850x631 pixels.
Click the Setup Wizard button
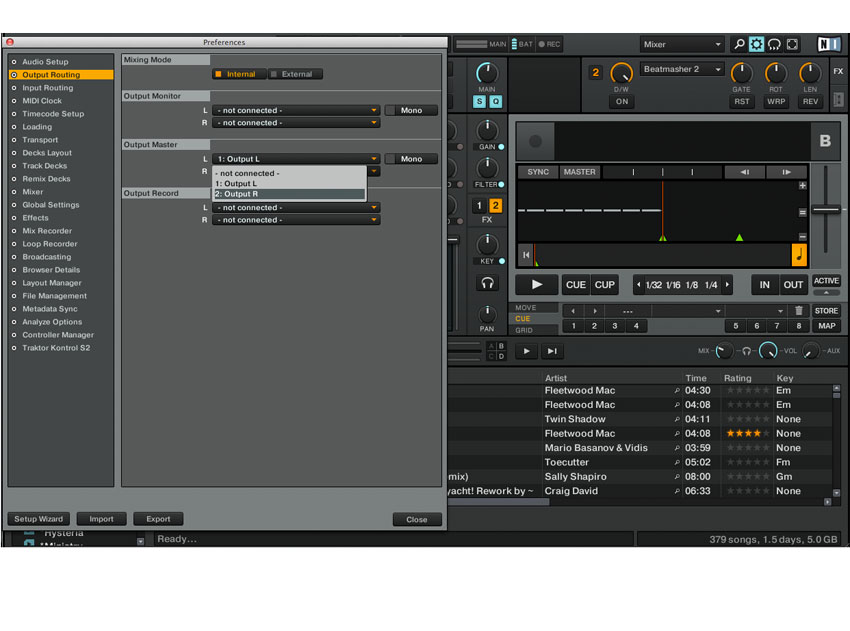click(x=38, y=519)
